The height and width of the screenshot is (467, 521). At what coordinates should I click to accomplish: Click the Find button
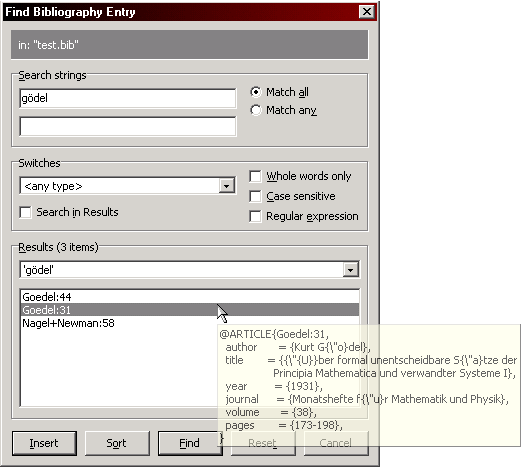tap(190, 443)
